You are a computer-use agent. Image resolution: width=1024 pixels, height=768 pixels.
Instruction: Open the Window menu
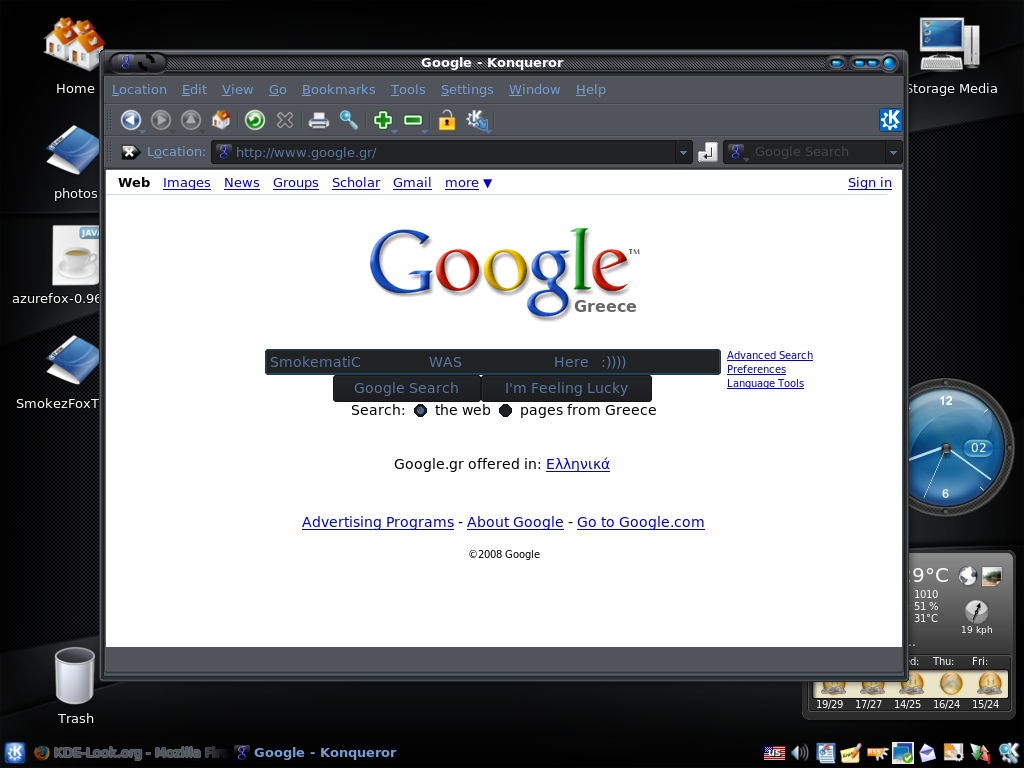pyautogui.click(x=534, y=89)
